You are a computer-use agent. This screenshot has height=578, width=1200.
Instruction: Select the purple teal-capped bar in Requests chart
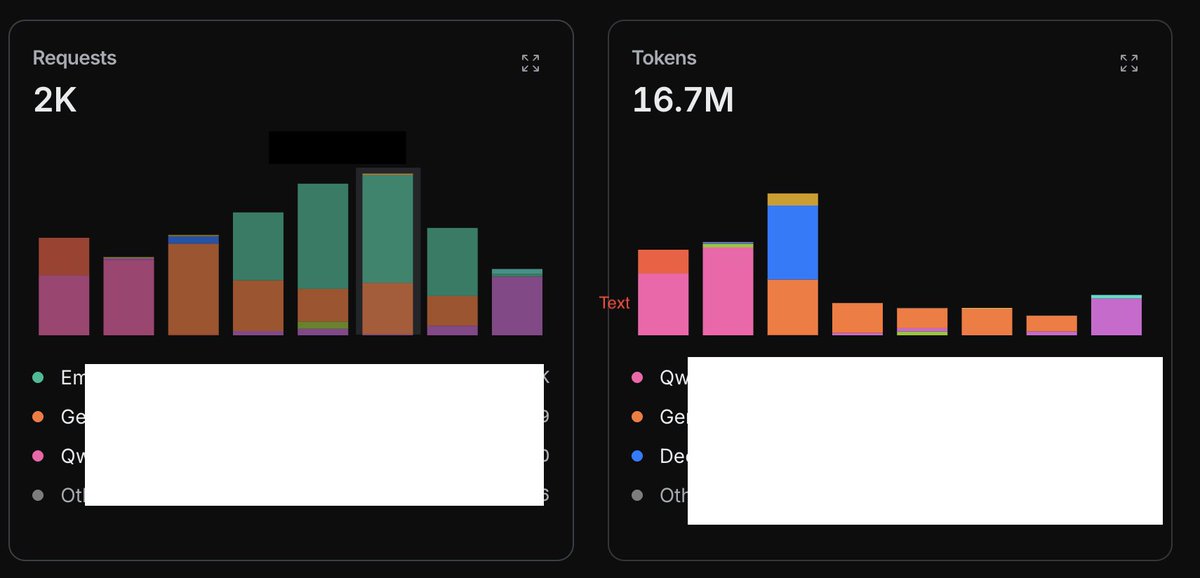tap(517, 302)
